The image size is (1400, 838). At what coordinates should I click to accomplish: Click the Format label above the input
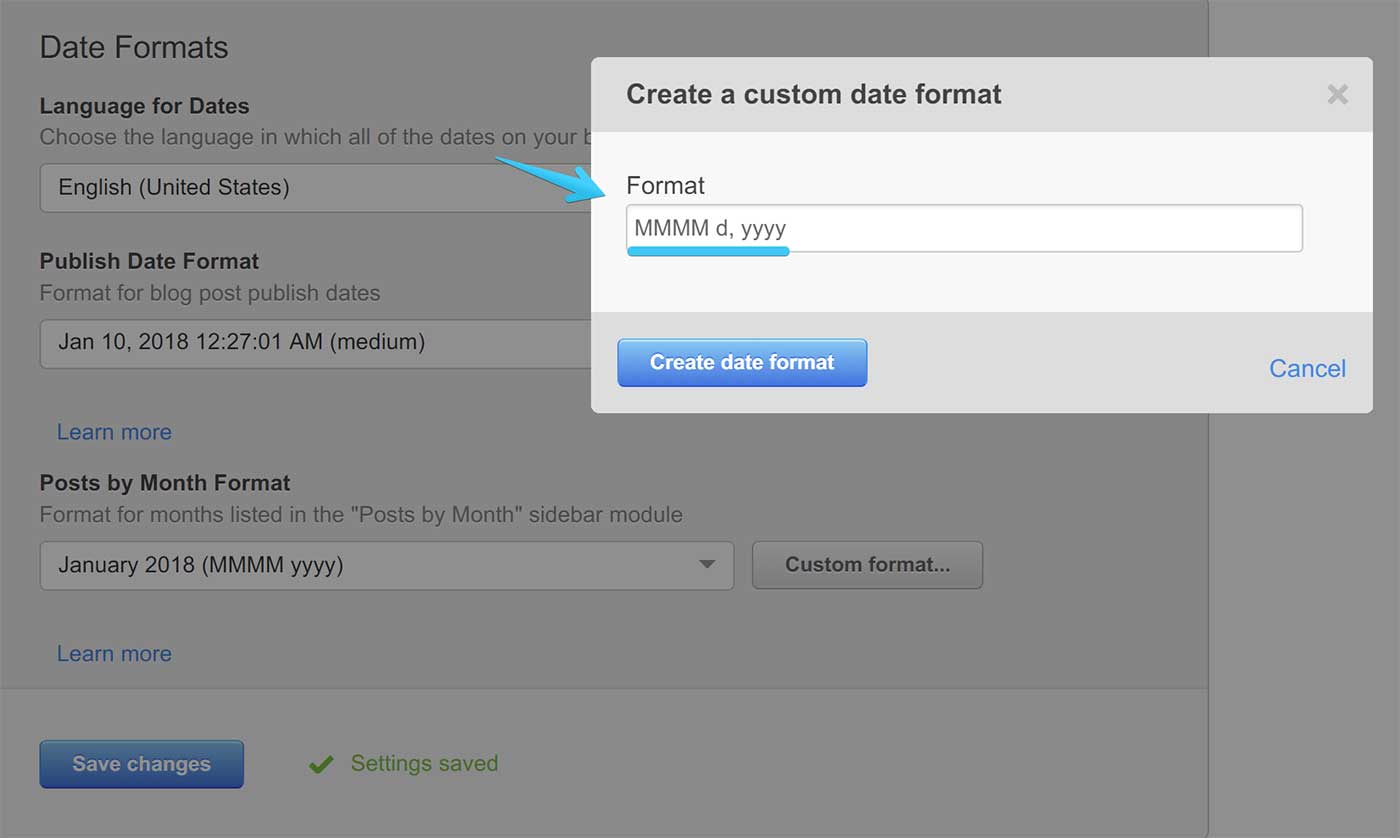665,185
